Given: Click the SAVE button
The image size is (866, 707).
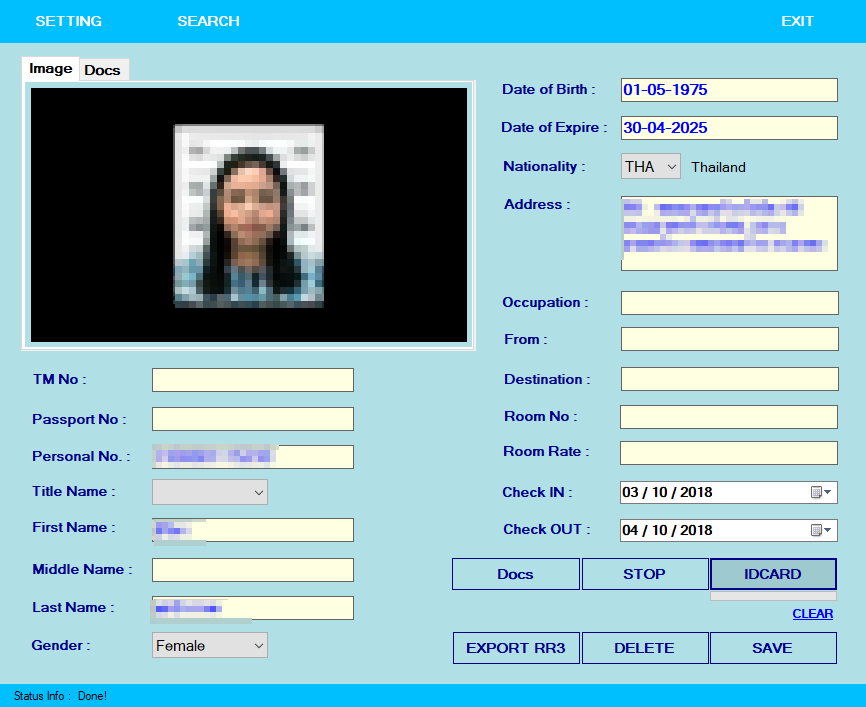Looking at the screenshot, I should pos(773,648).
